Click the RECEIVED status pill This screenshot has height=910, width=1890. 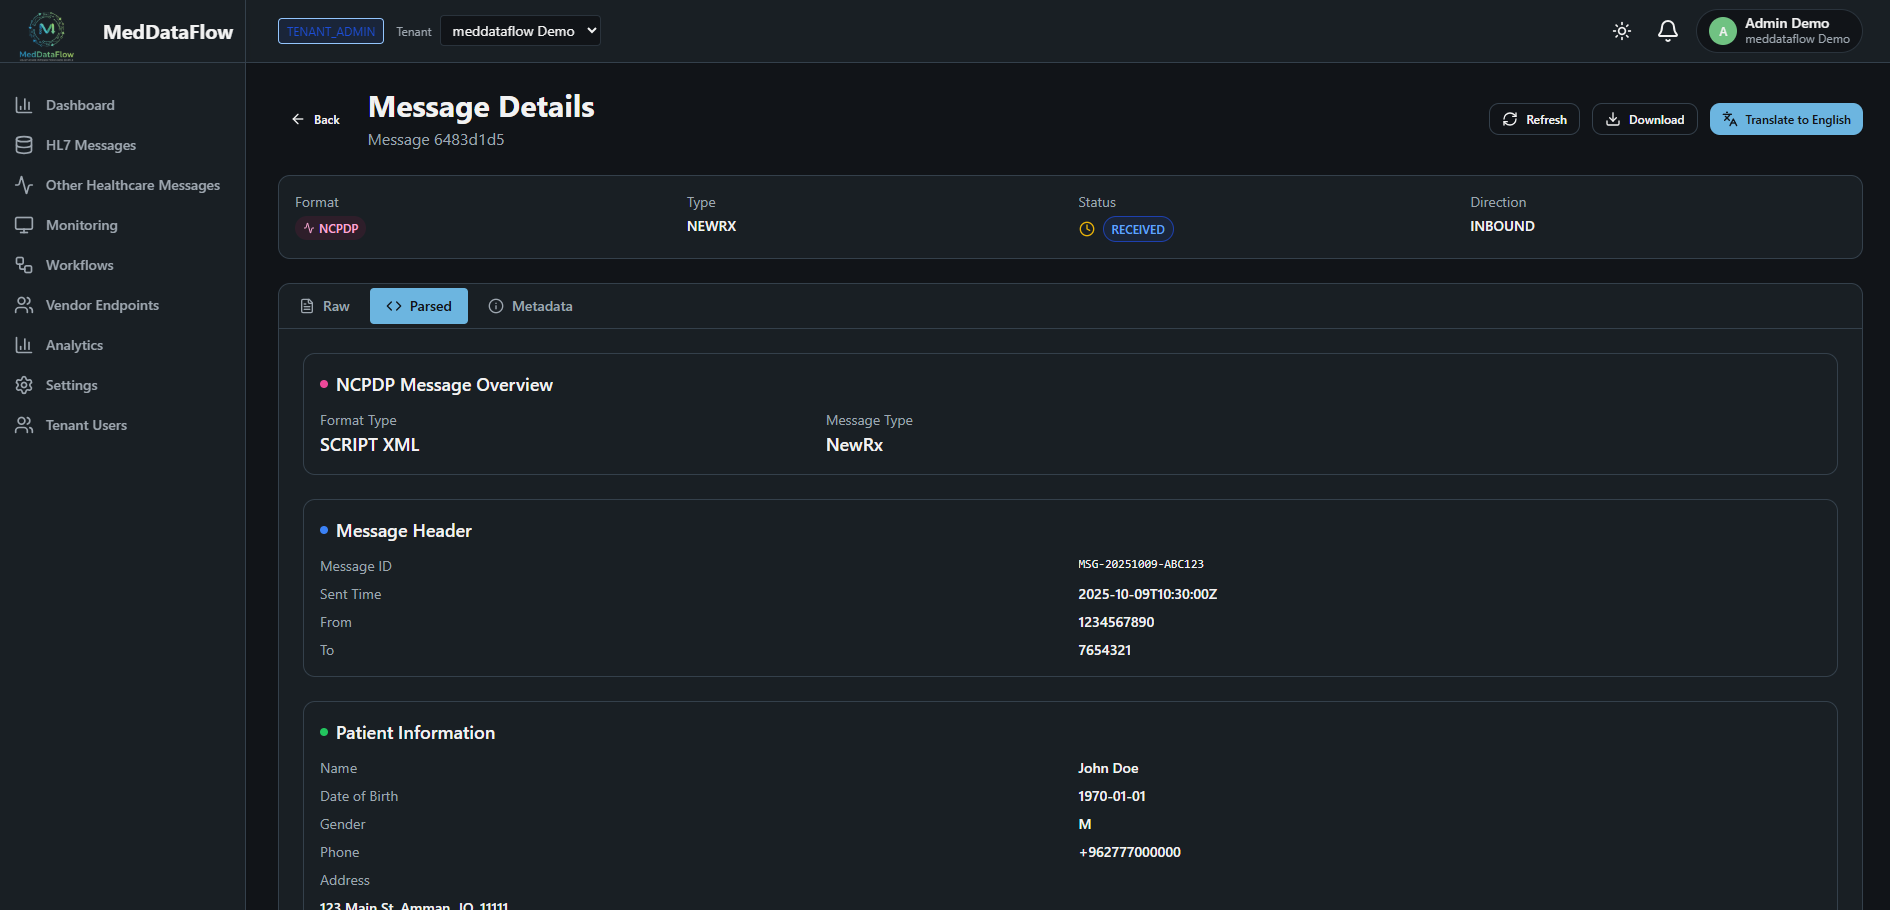point(1137,228)
